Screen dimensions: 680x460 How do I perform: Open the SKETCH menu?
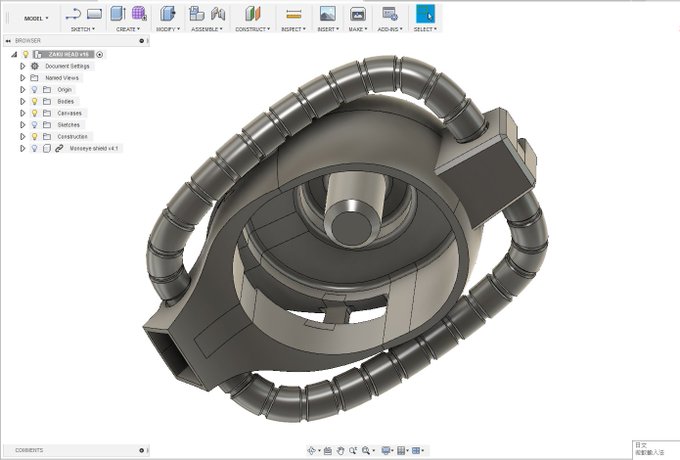point(83,29)
